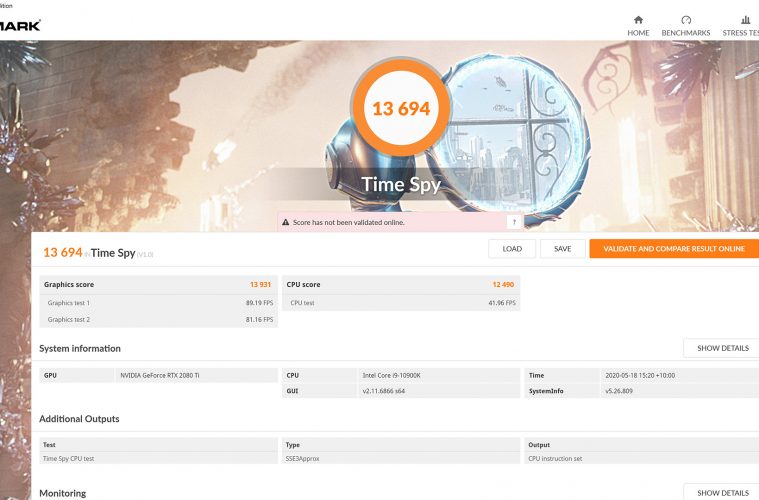
Task: Click the 13 694 score circle
Action: (401, 108)
